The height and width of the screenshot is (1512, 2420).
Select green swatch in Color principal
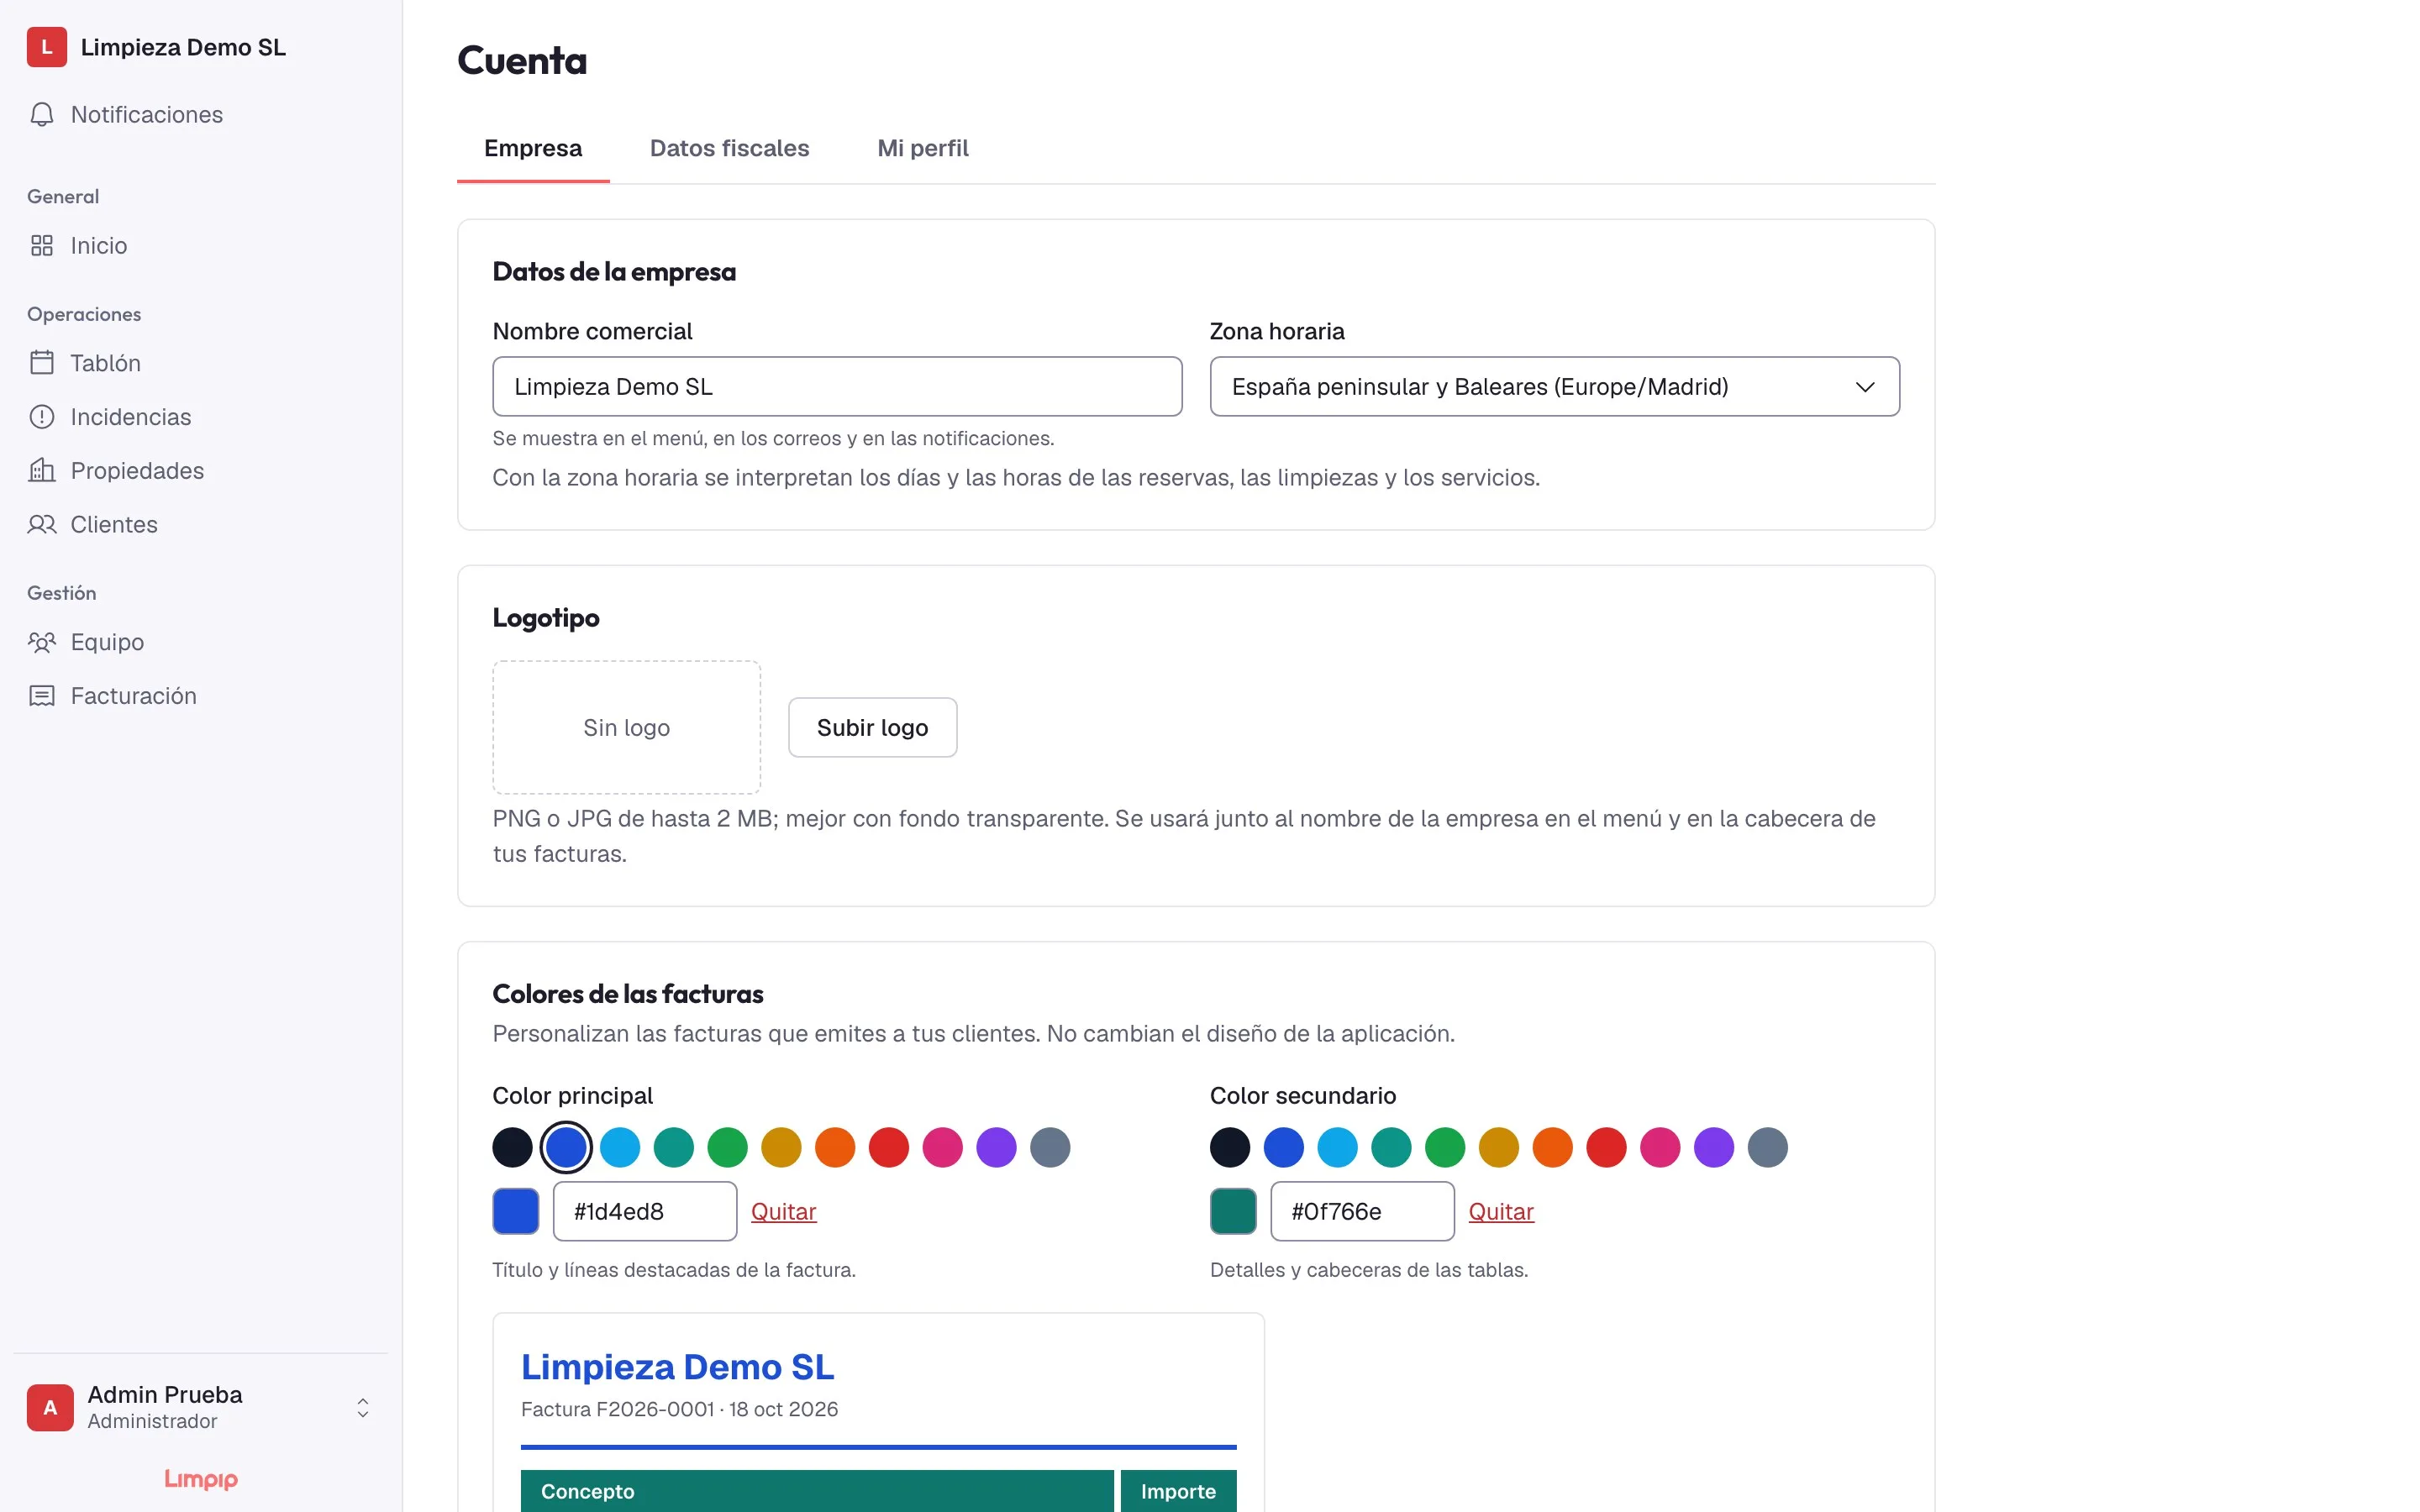pyautogui.click(x=728, y=1147)
